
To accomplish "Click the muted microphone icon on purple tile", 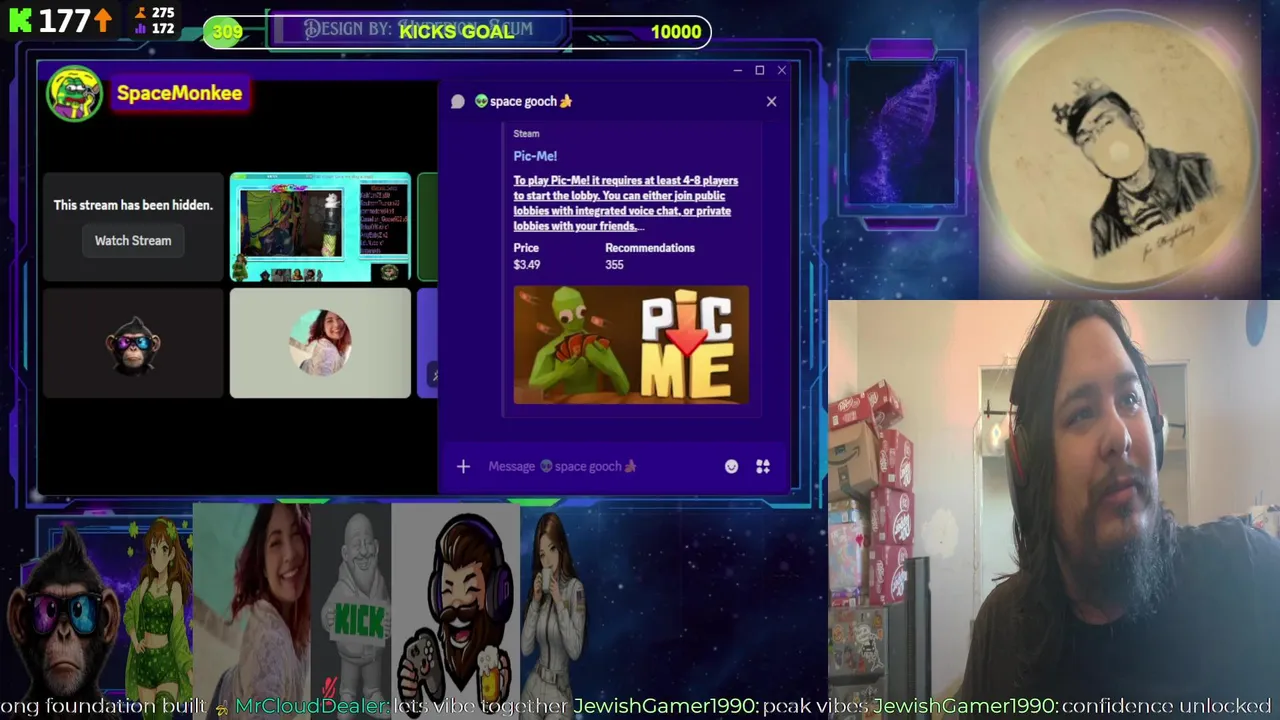I will click(433, 375).
